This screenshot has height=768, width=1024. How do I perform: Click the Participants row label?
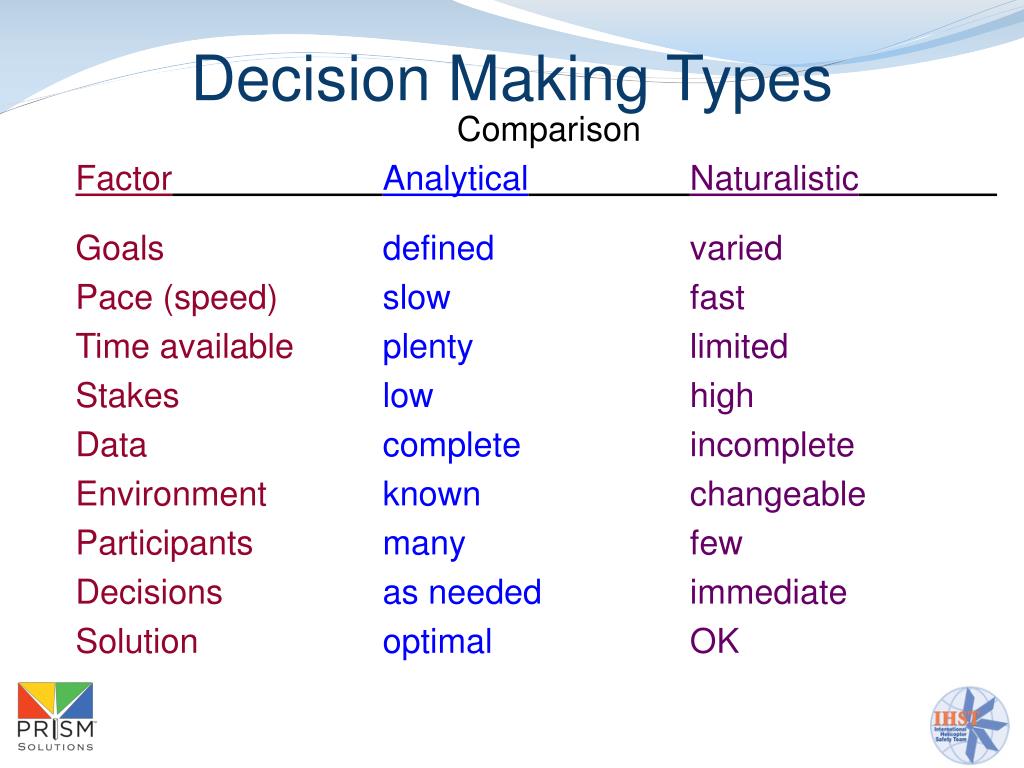point(164,544)
